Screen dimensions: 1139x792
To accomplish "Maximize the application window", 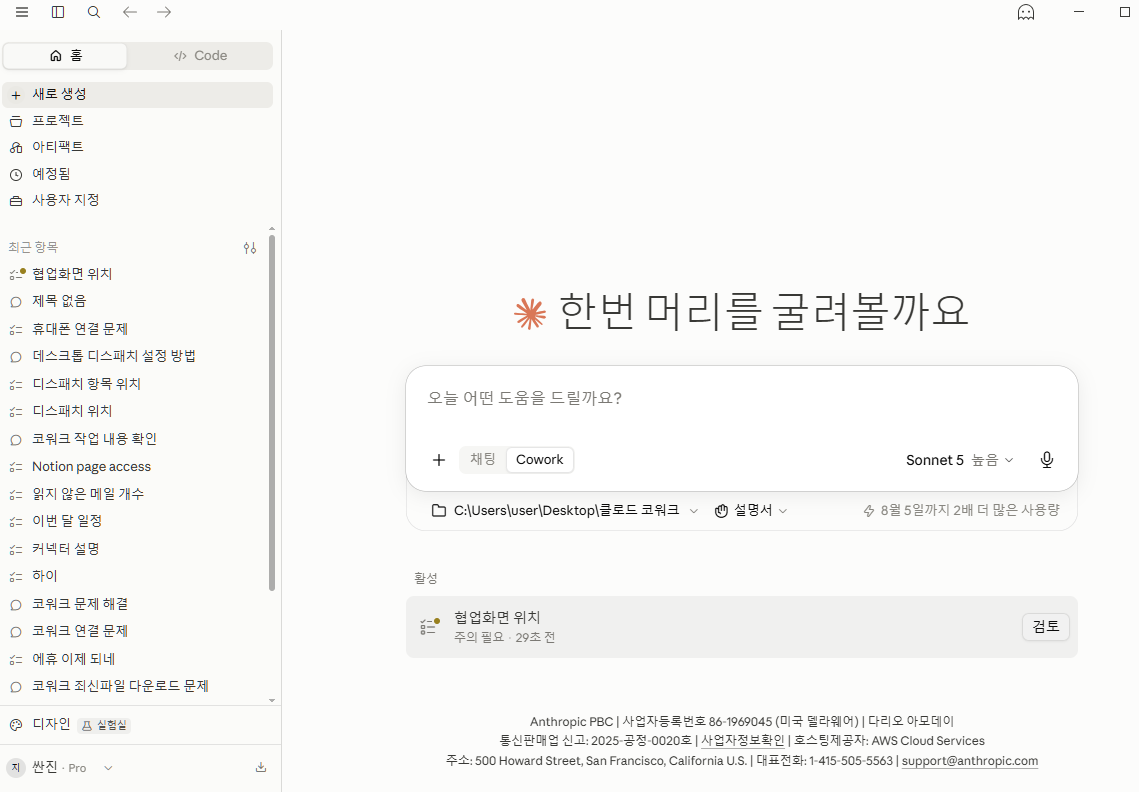I will [x=1124, y=12].
